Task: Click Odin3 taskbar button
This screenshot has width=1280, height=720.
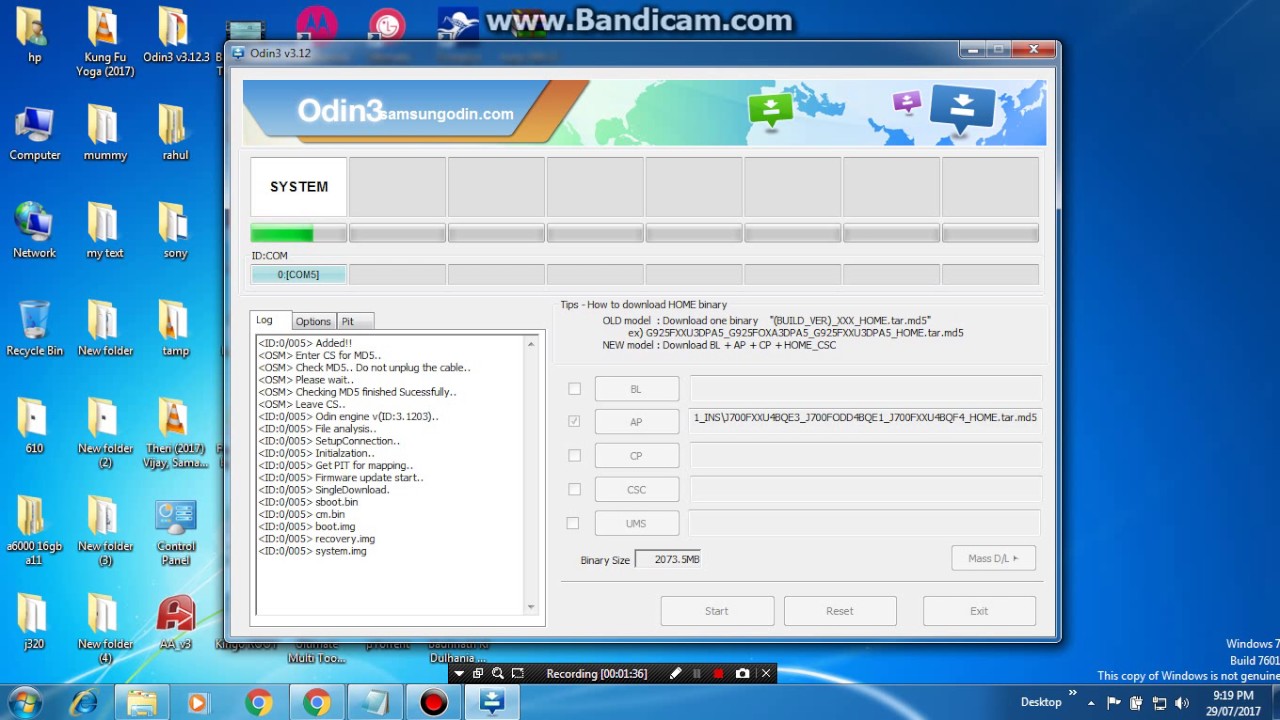Action: tap(491, 703)
